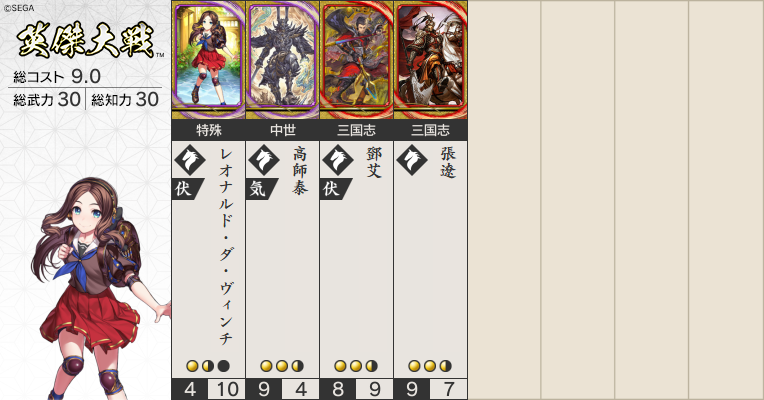Click the 中世 era label
Image resolution: width=764 pixels, height=400 pixels.
(283, 130)
